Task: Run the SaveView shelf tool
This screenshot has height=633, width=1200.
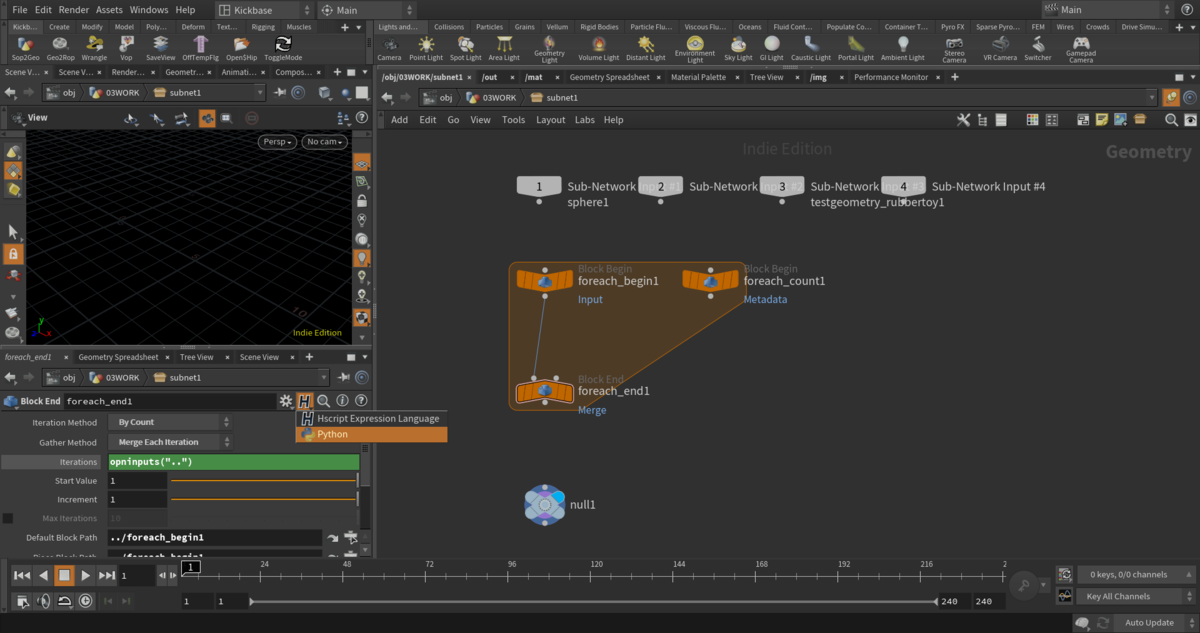Action: click(160, 49)
